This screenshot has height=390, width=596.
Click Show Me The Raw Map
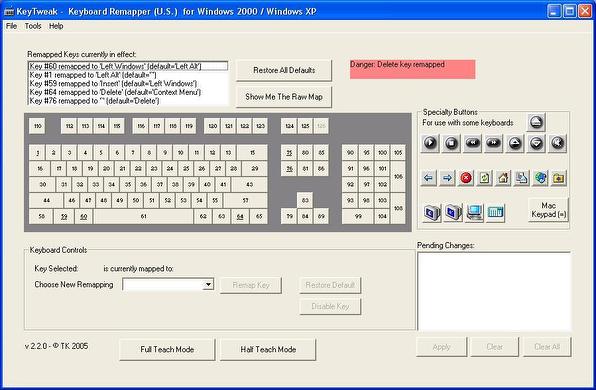coord(284,97)
